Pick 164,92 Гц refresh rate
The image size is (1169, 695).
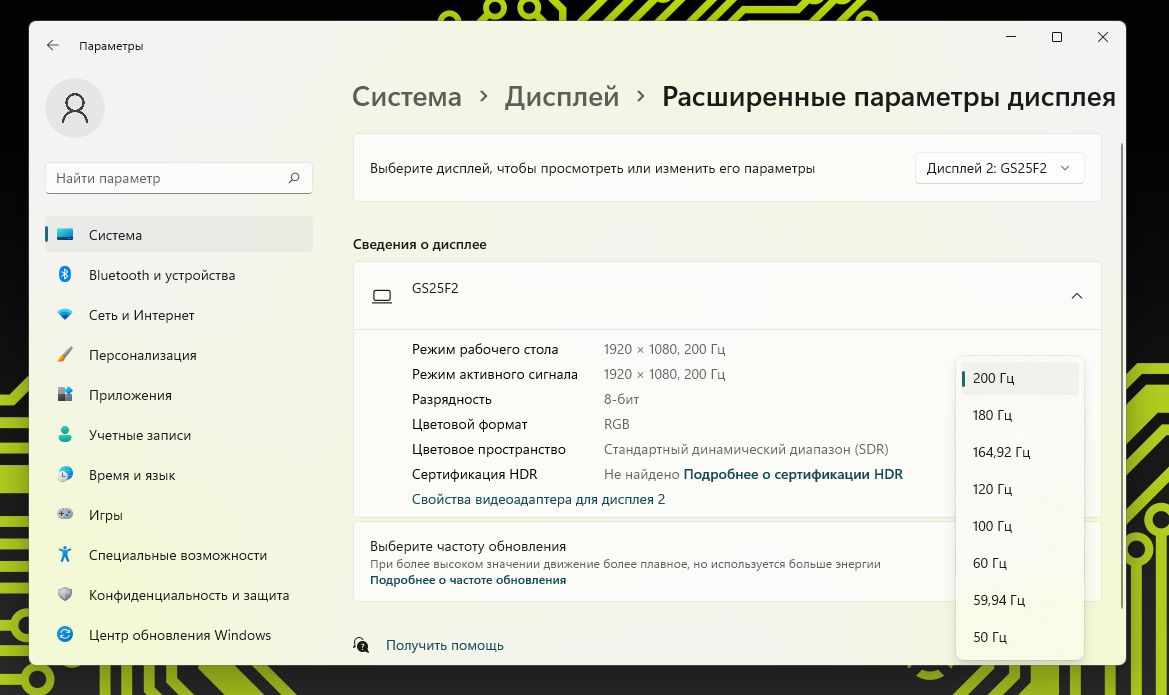[x=1001, y=452]
